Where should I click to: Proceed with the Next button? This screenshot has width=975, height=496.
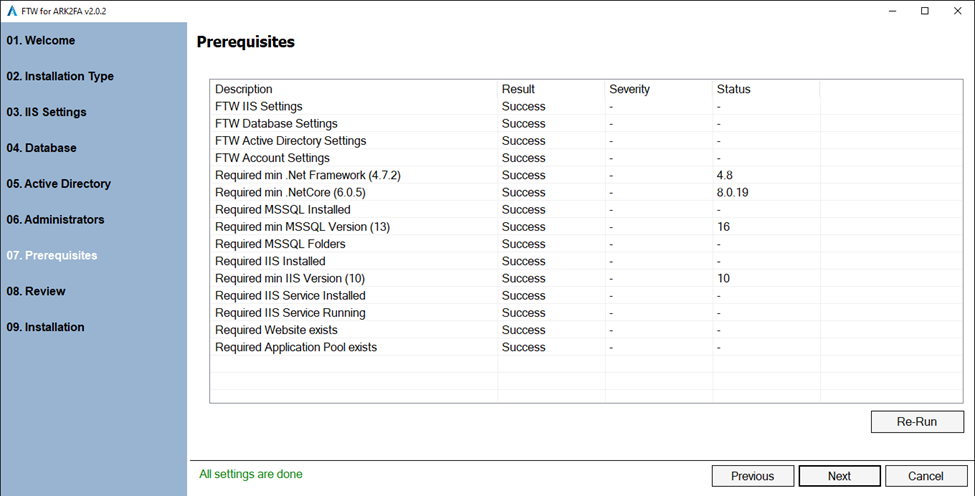[x=839, y=476]
